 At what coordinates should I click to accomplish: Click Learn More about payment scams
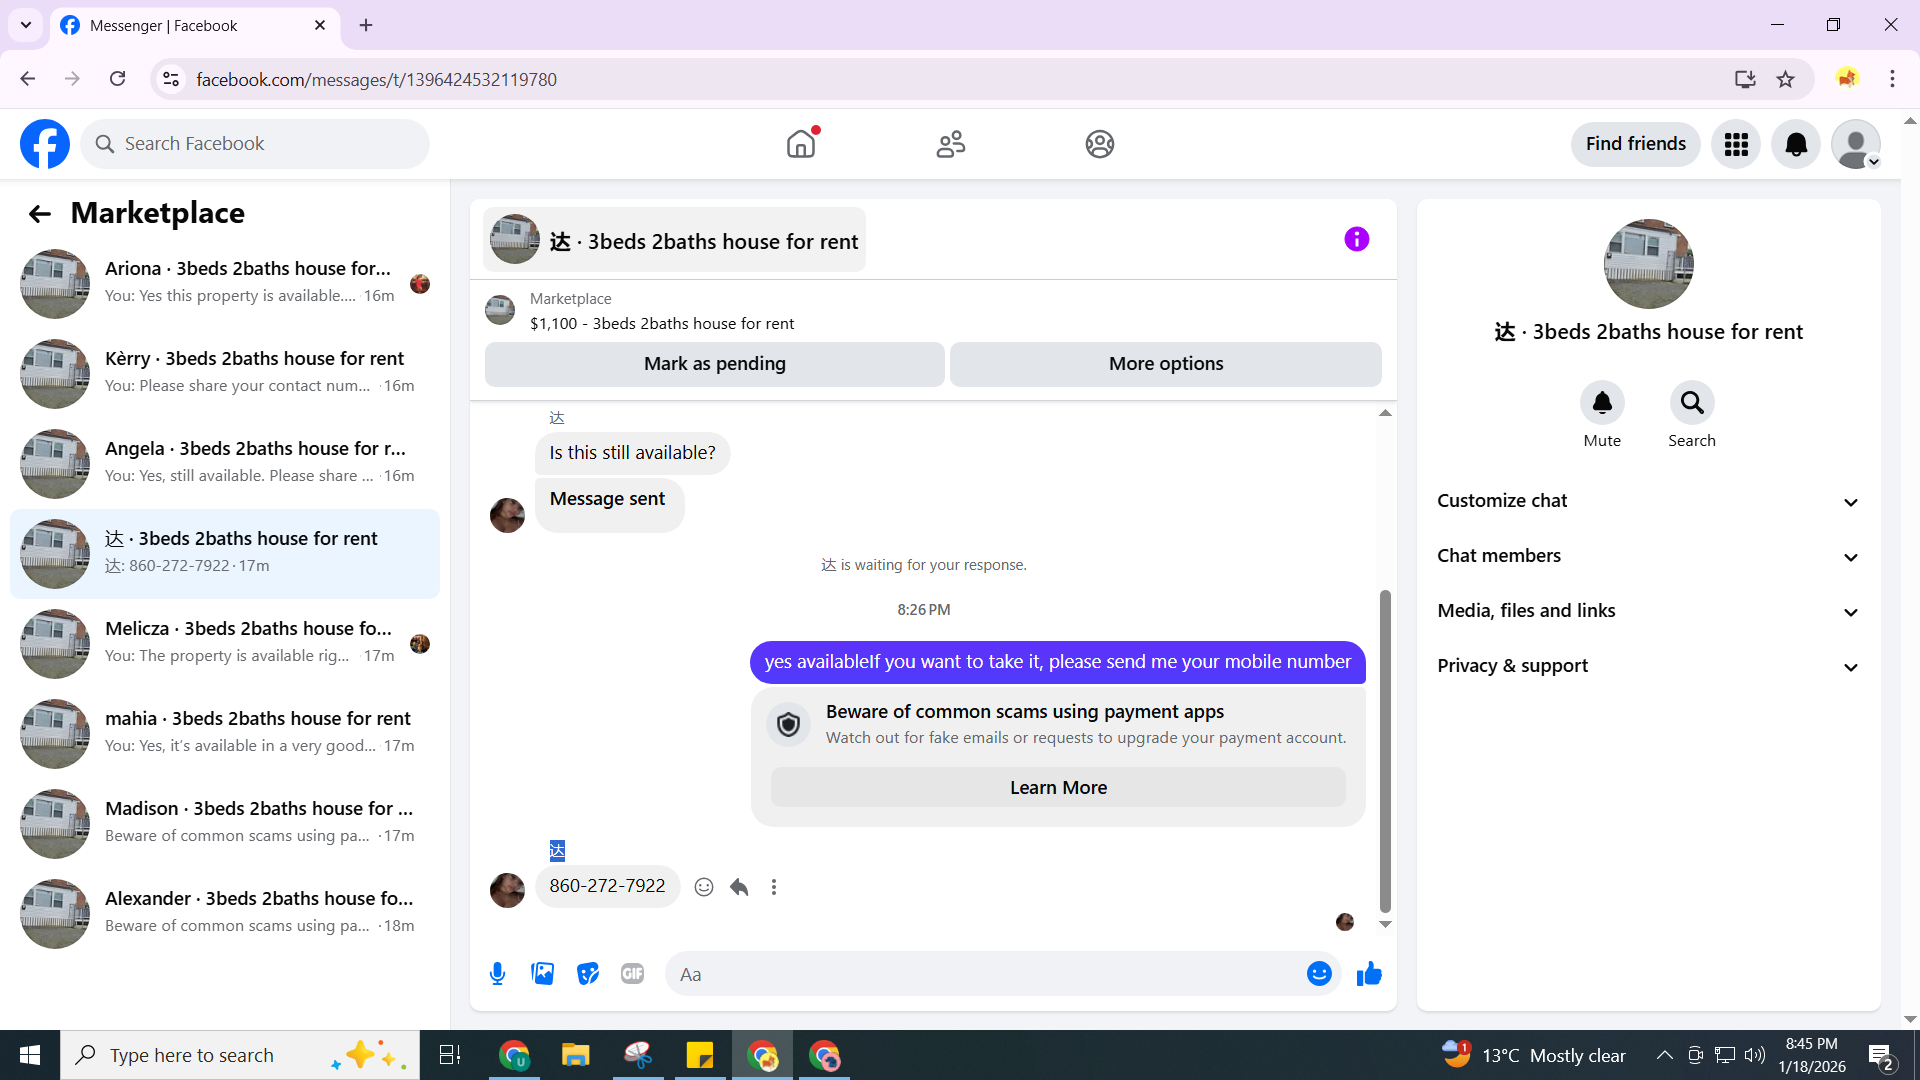[x=1058, y=788]
